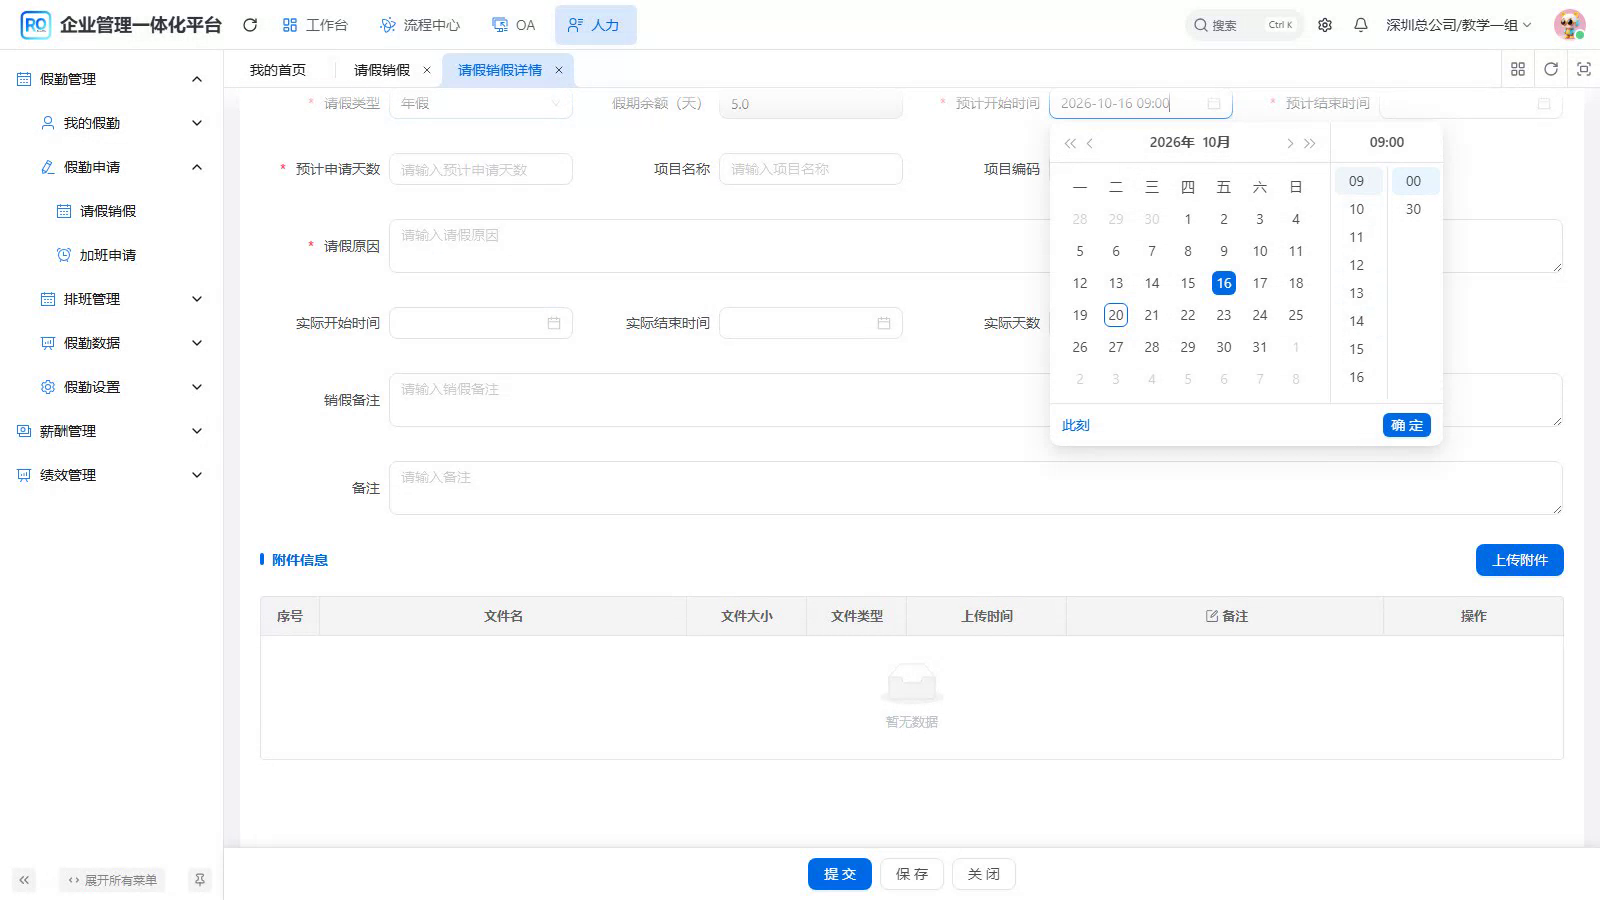Expand the 排班管理 submenu
Screen dimensions: 1600x900
point(197,299)
